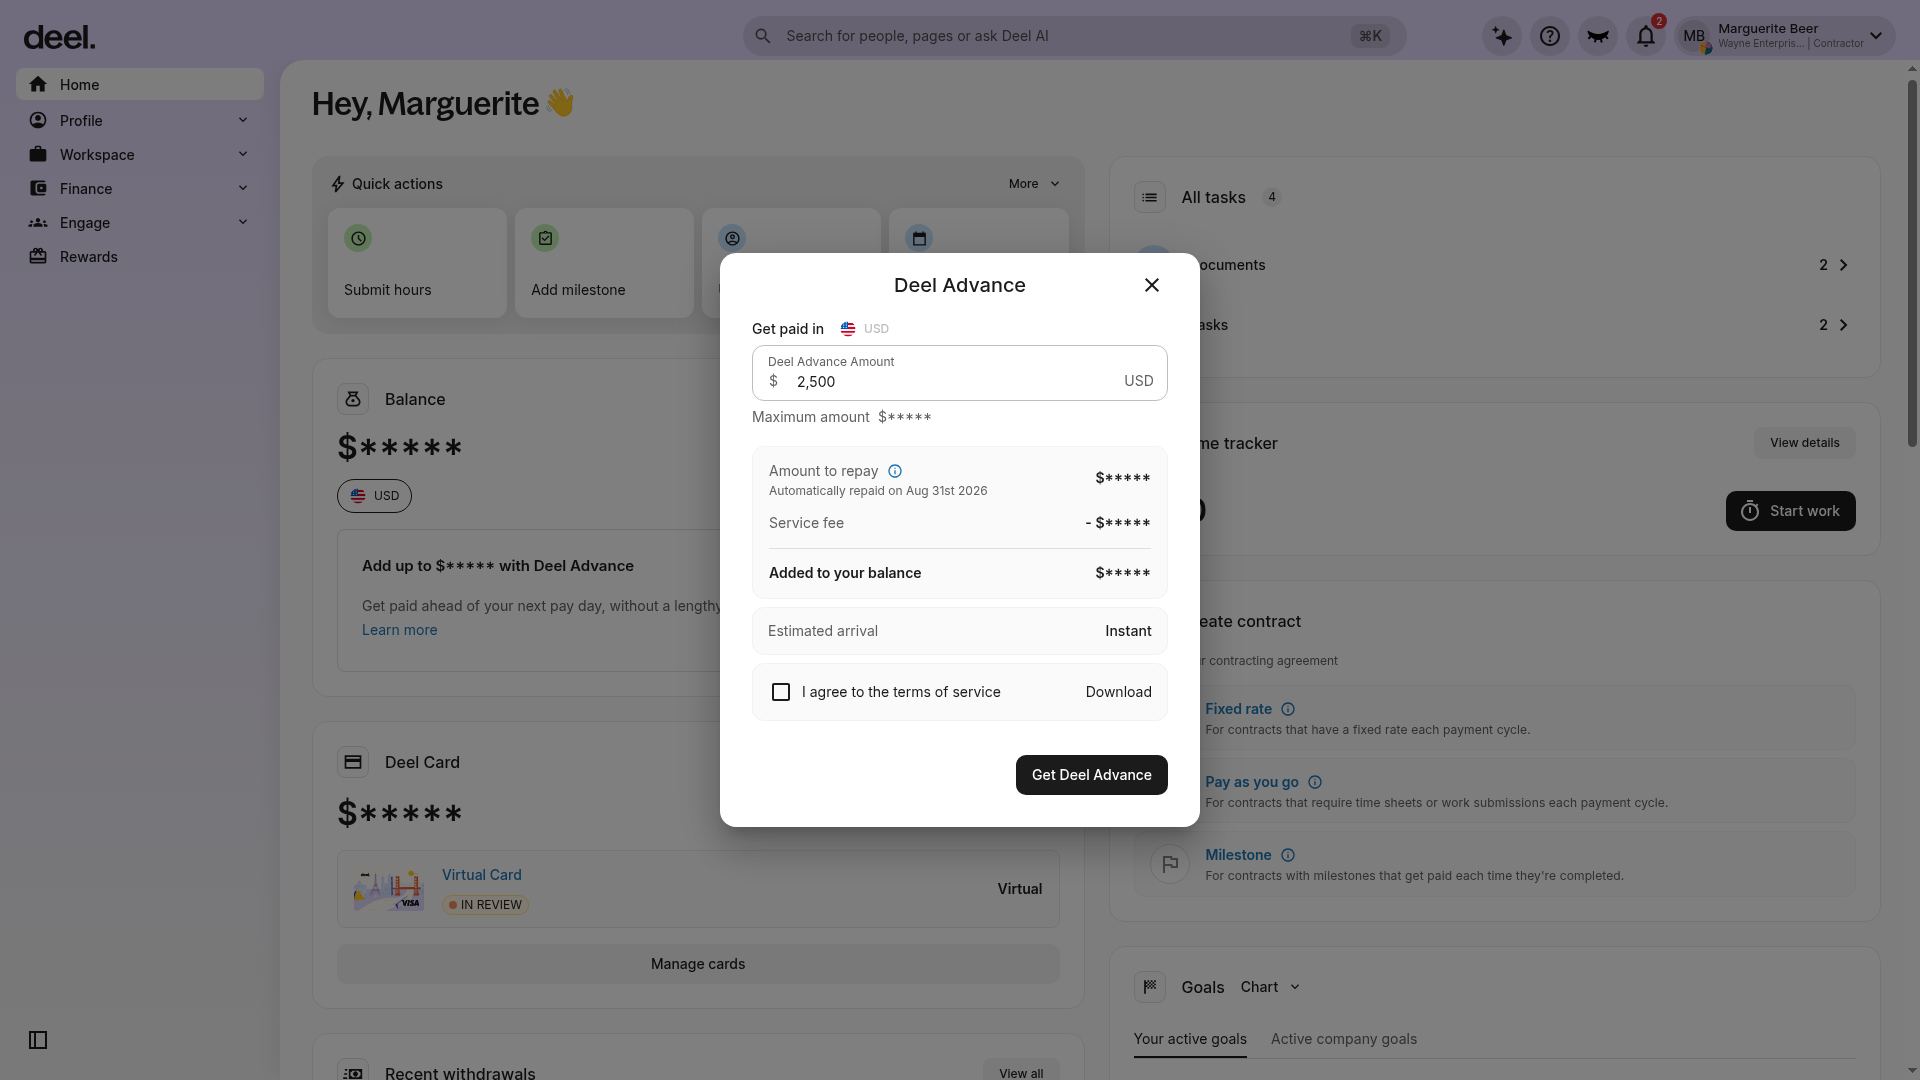
Task: Open the Deel logo home link
Action: coord(59,37)
